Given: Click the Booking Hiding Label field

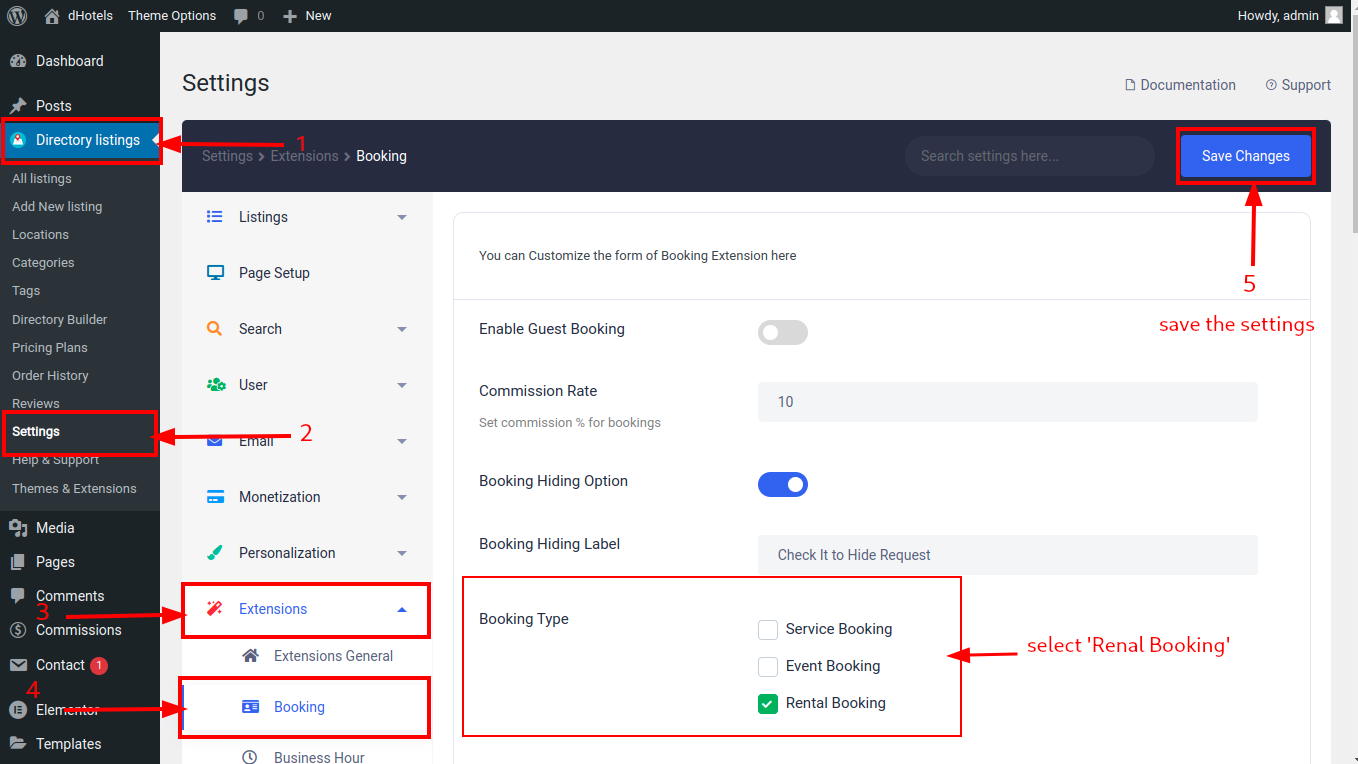Looking at the screenshot, I should pyautogui.click(x=1008, y=555).
